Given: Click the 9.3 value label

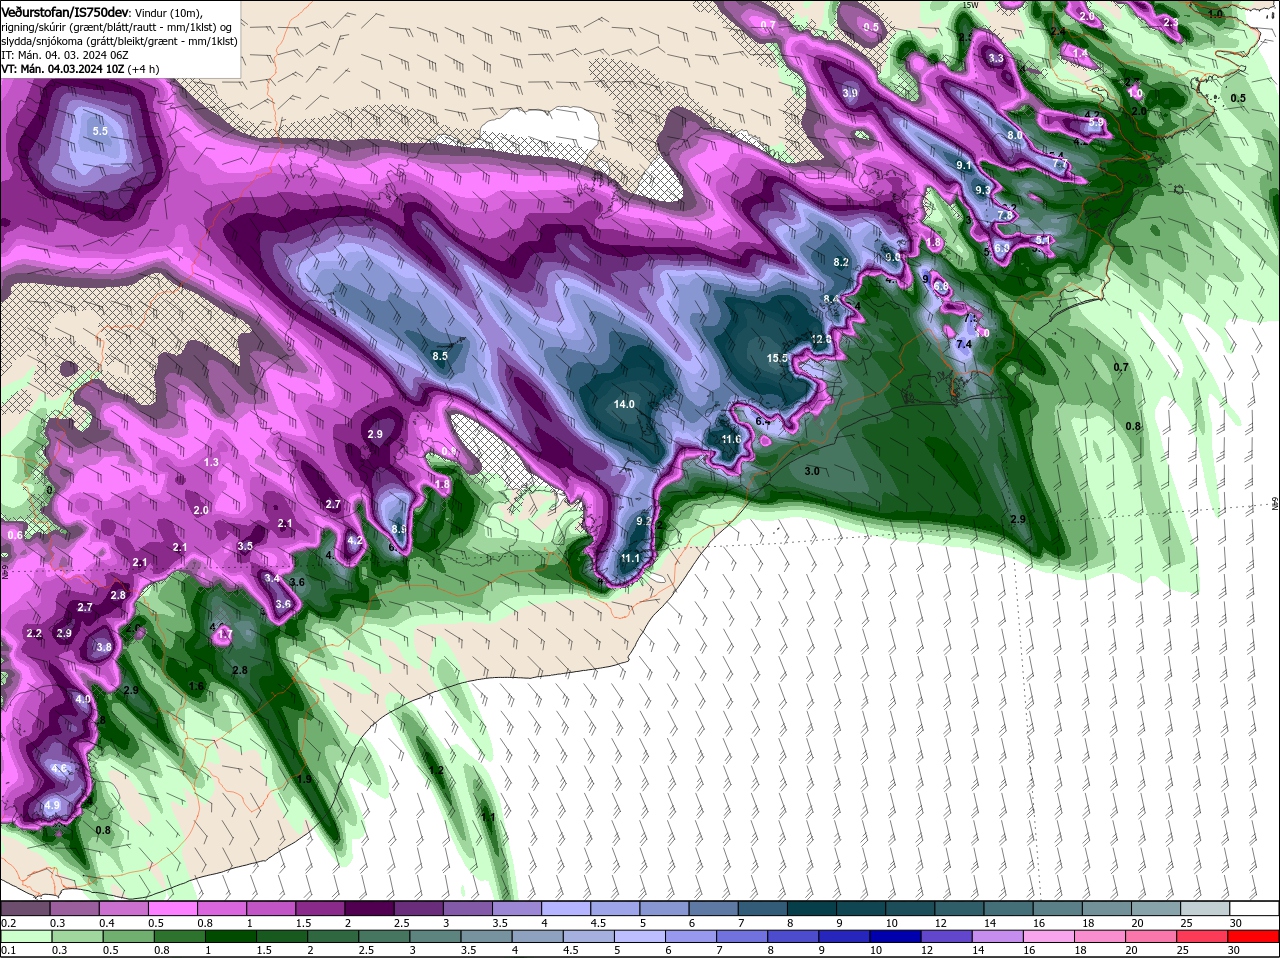Looking at the screenshot, I should 983,190.
